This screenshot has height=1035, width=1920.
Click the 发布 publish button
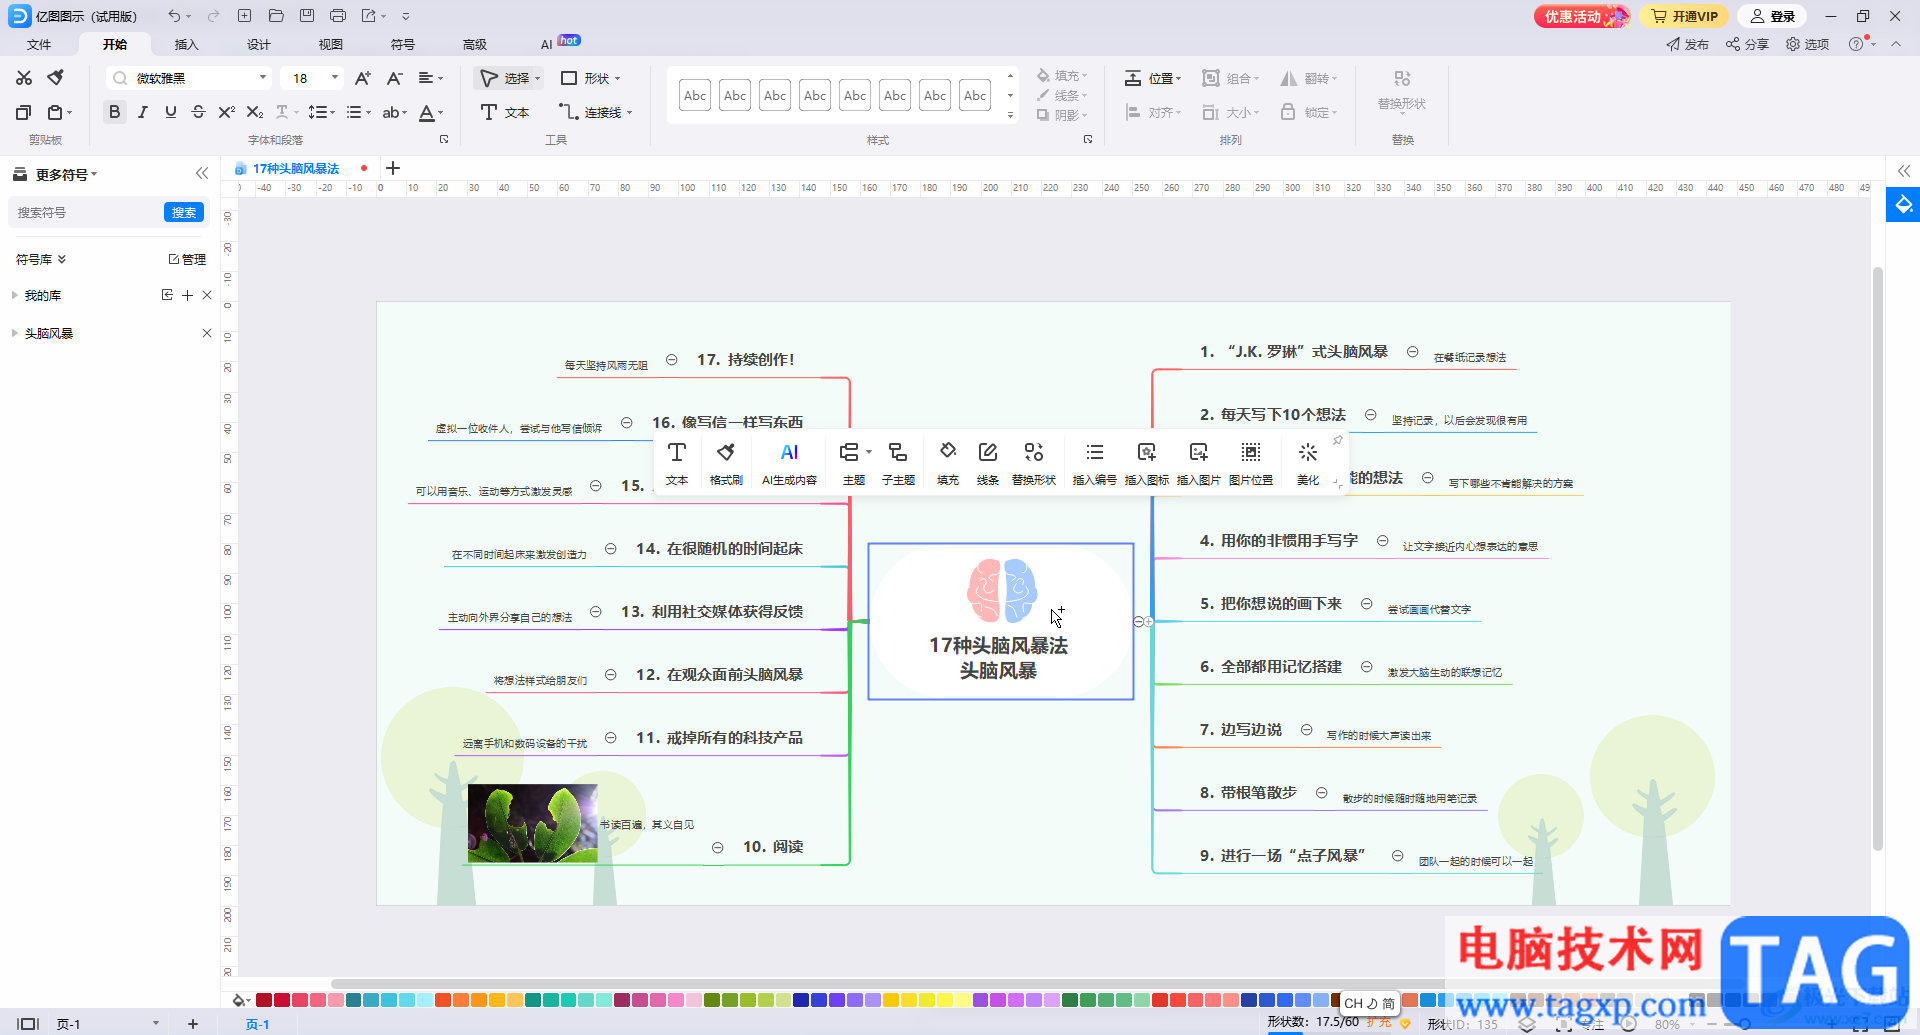(1688, 44)
